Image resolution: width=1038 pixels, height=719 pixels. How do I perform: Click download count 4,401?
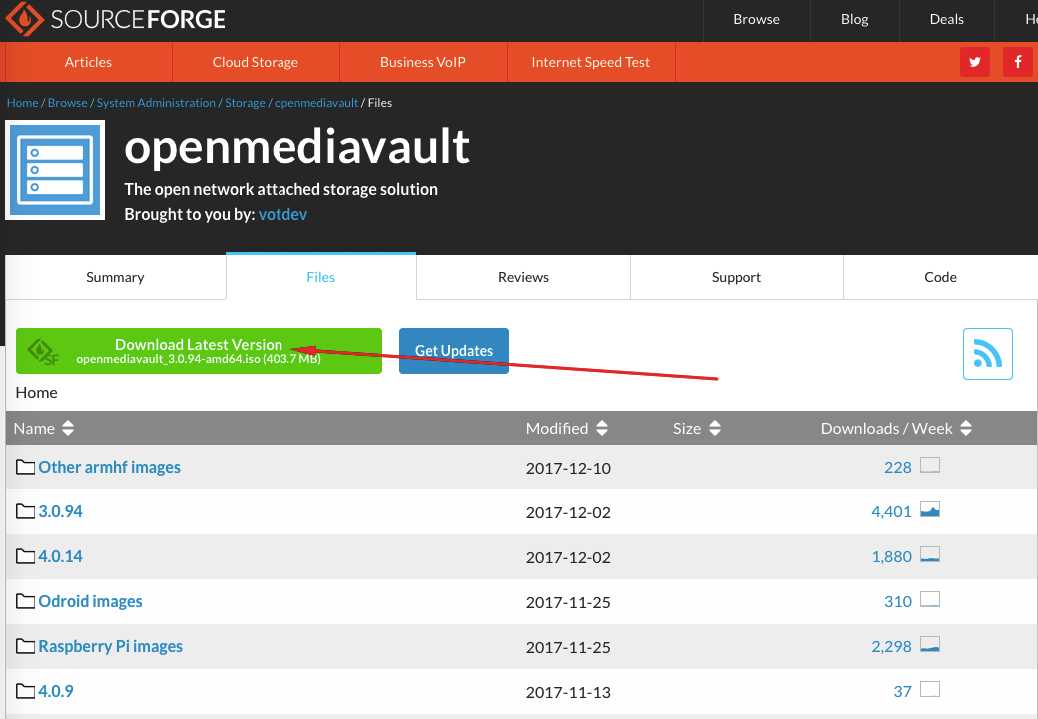pyautogui.click(x=891, y=512)
